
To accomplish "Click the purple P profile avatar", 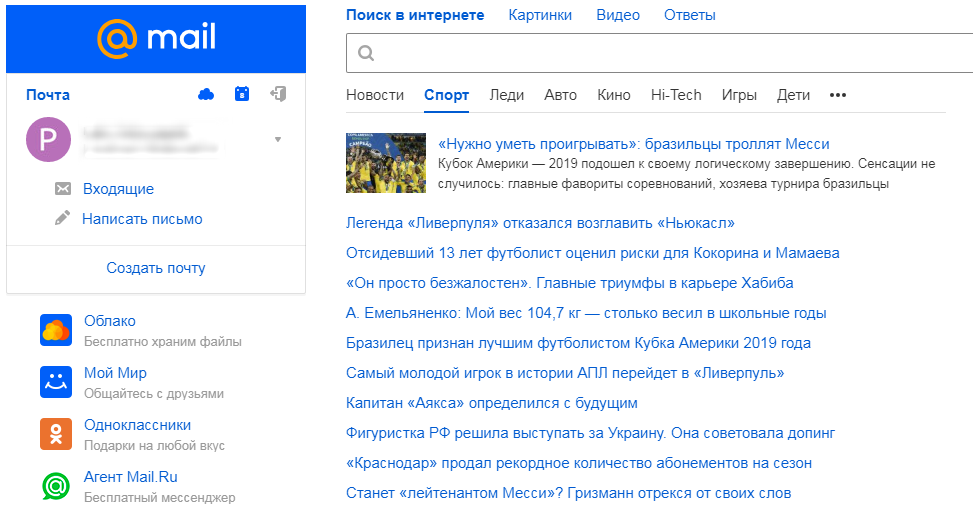I will (48, 139).
